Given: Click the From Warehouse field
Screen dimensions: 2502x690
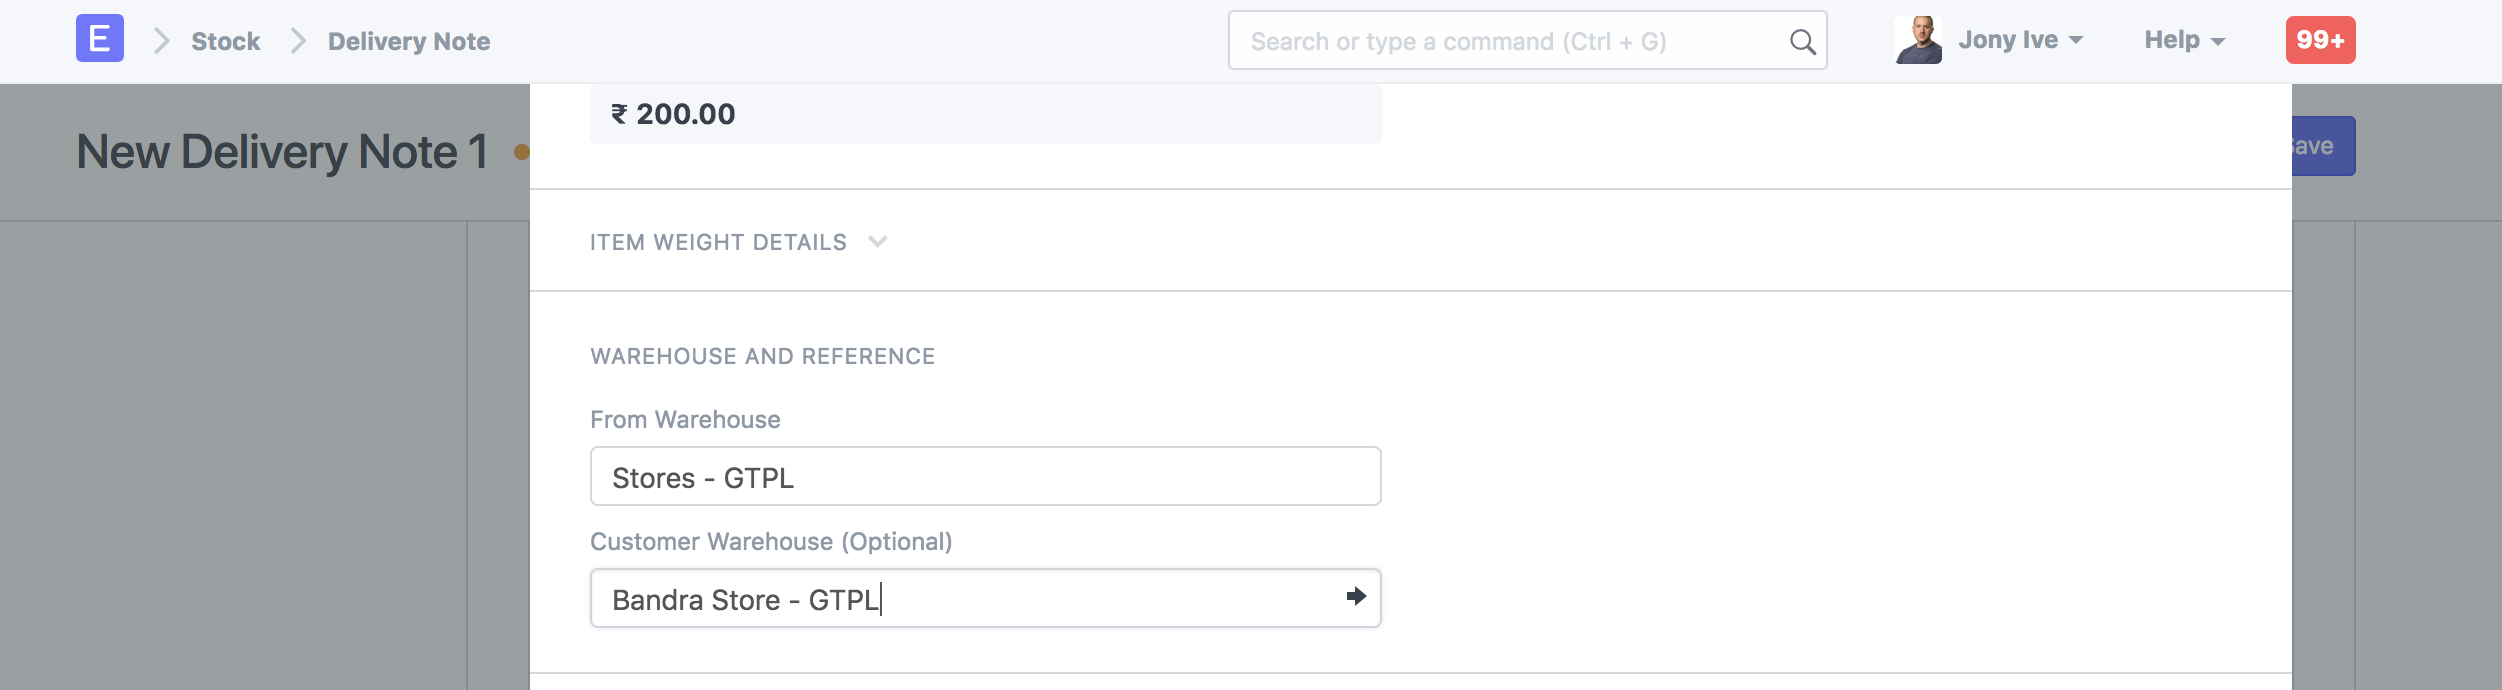Looking at the screenshot, I should coord(985,477).
